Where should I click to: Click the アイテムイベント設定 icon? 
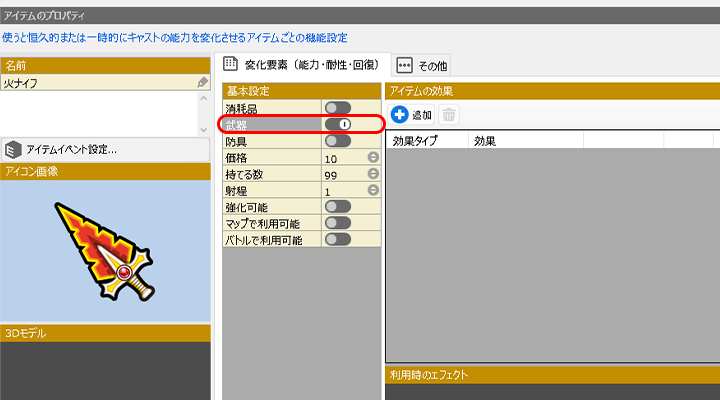click(x=13, y=149)
